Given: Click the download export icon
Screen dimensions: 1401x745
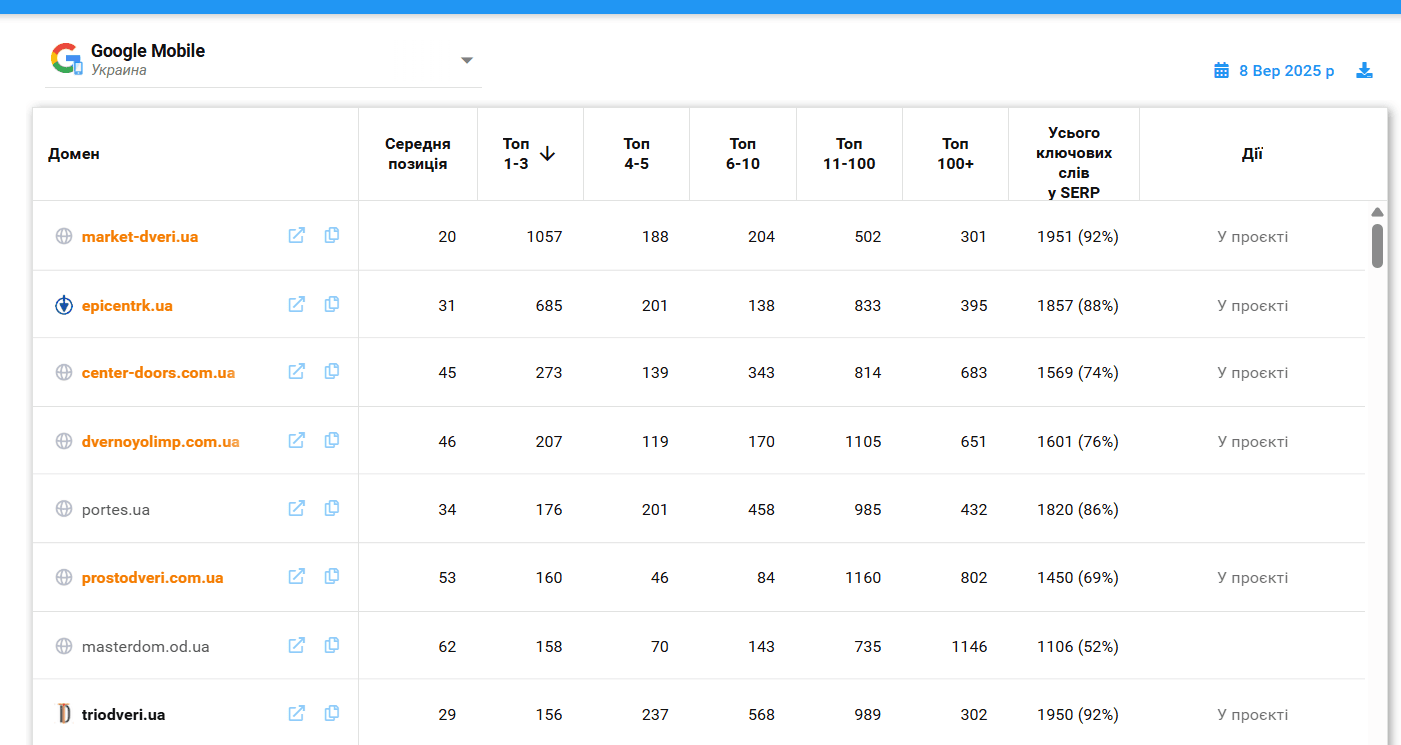Looking at the screenshot, I should pos(1365,70).
